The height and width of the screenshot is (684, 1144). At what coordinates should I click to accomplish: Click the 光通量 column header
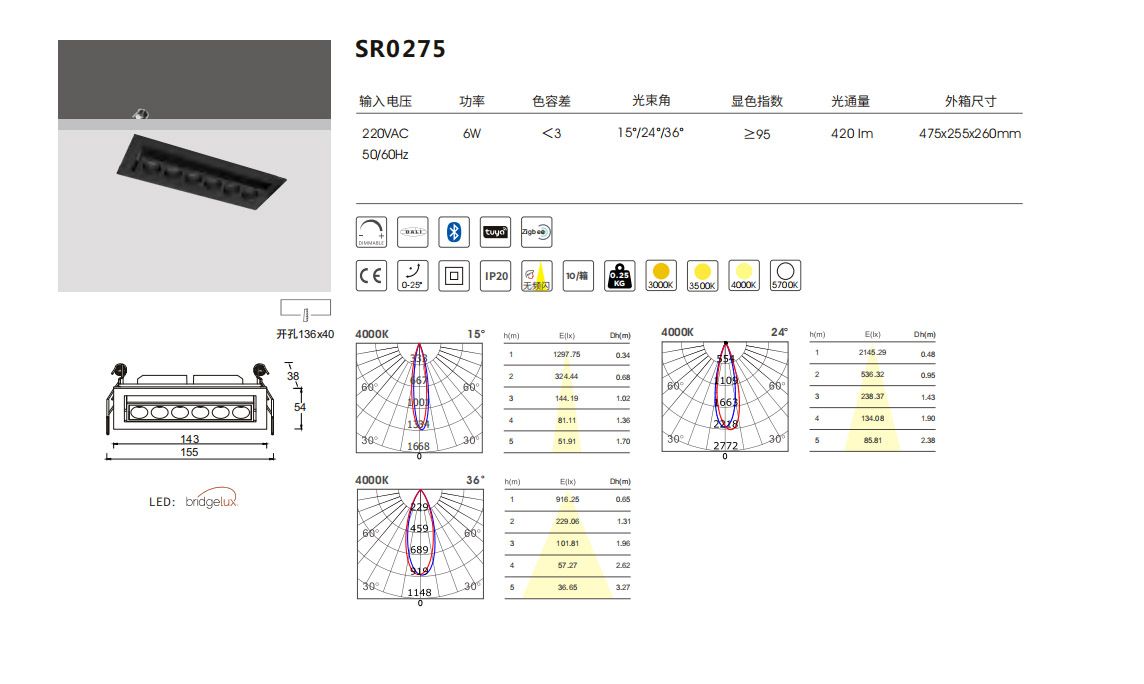pos(851,101)
